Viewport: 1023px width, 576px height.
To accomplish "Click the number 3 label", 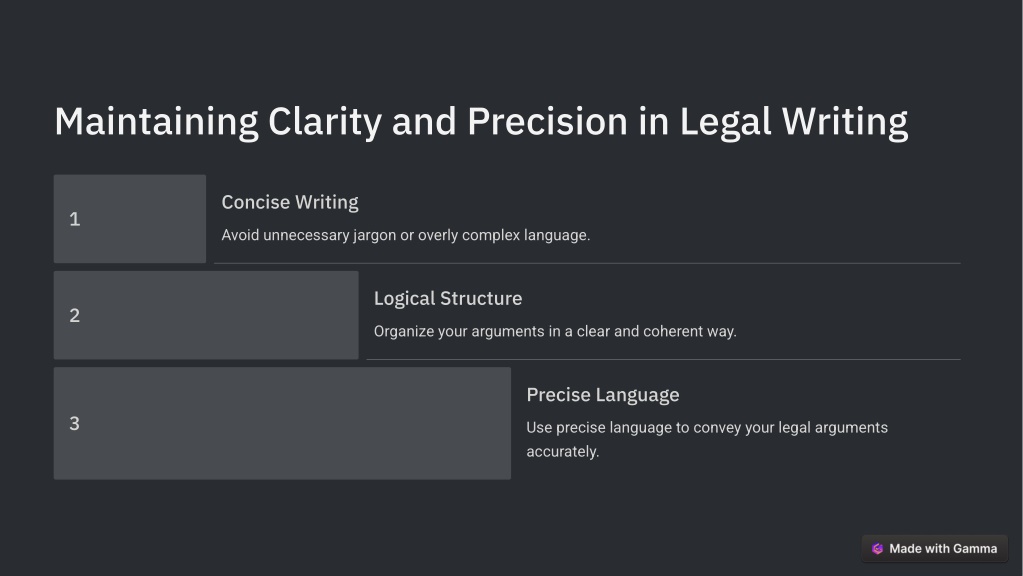I will [x=74, y=424].
